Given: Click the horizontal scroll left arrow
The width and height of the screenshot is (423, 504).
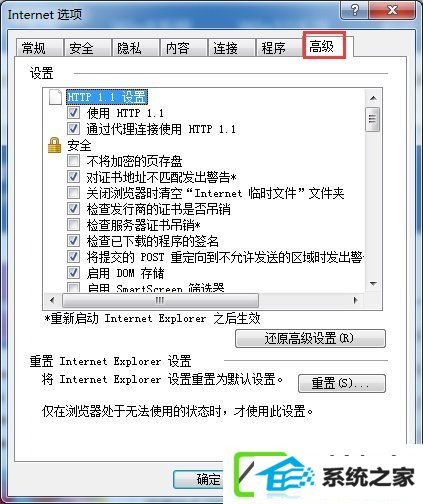Looking at the screenshot, I should point(52,300).
